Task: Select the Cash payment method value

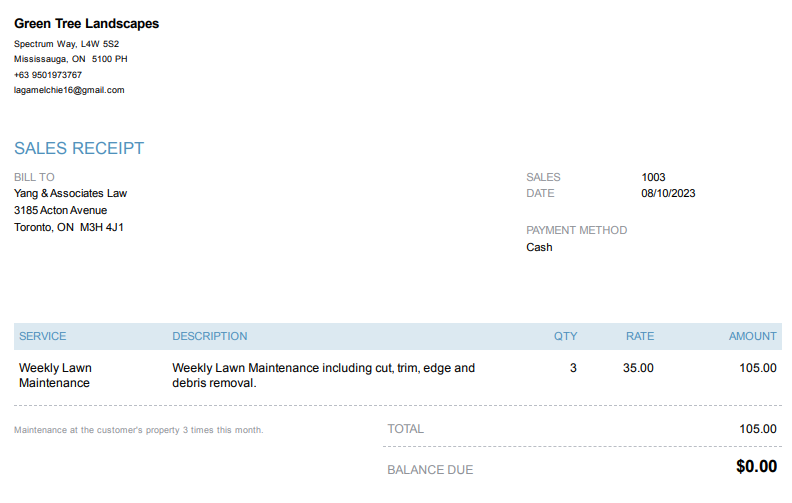Action: [539, 247]
